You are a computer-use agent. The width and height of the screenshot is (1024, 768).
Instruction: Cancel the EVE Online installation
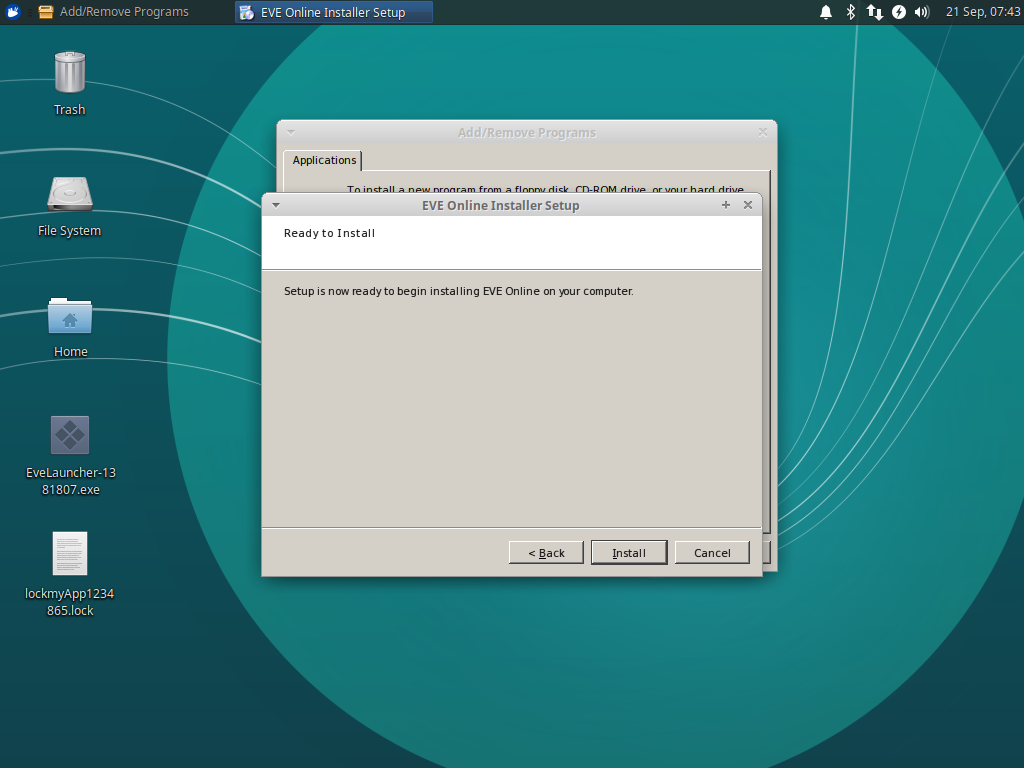point(712,552)
